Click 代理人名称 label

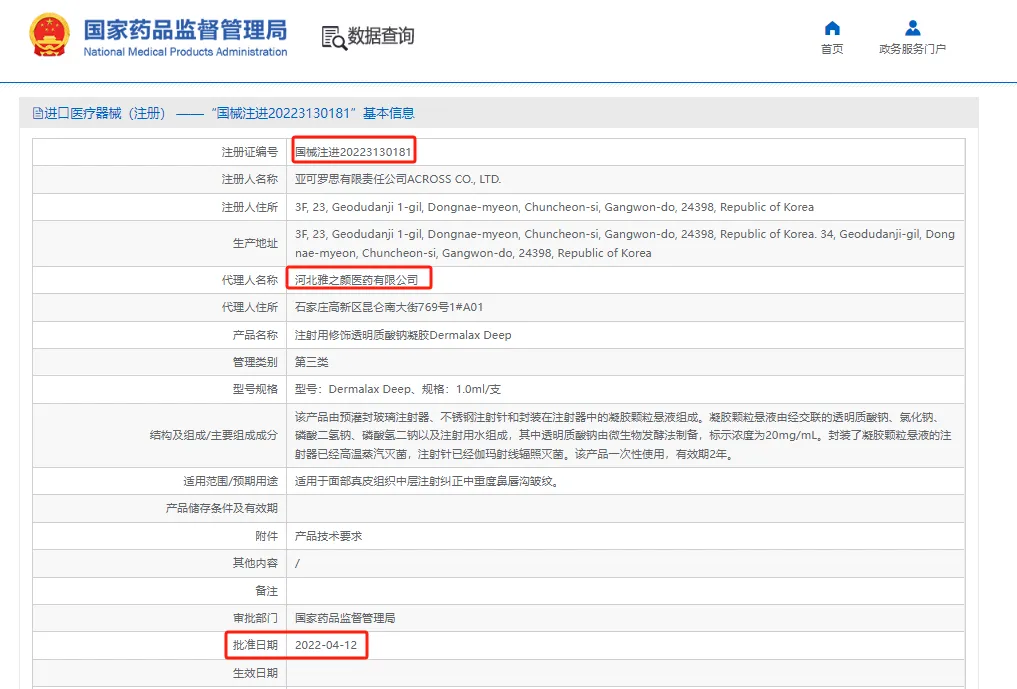(x=250, y=280)
